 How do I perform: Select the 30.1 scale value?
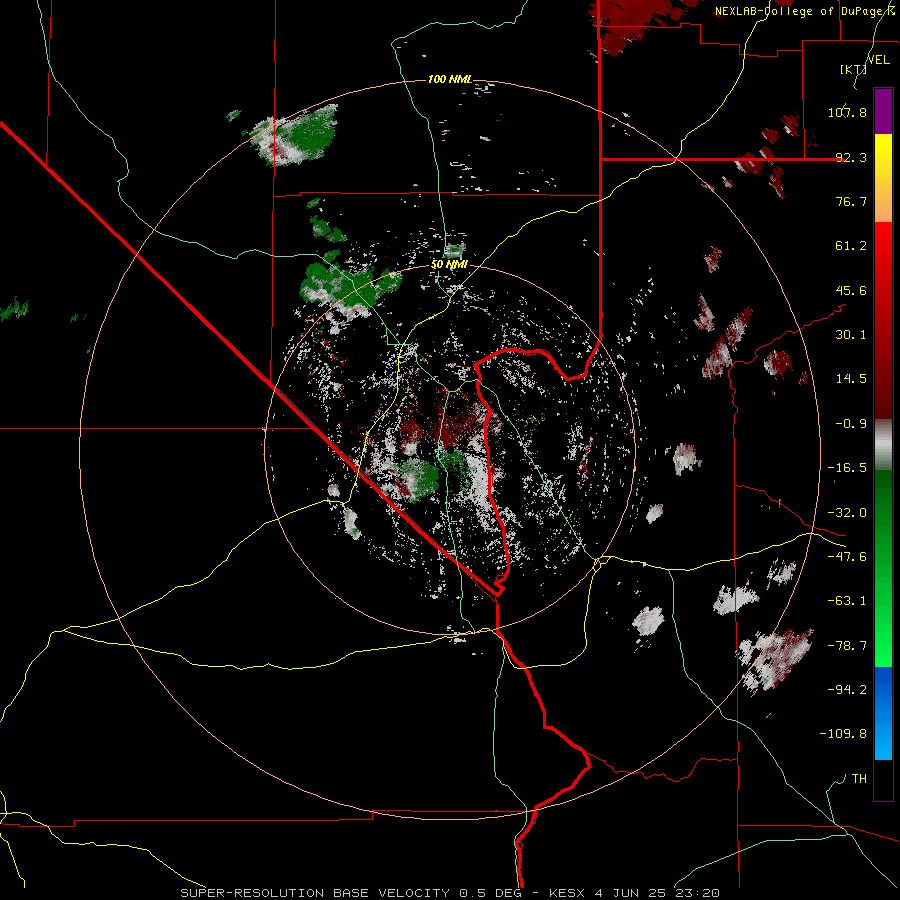[x=851, y=334]
